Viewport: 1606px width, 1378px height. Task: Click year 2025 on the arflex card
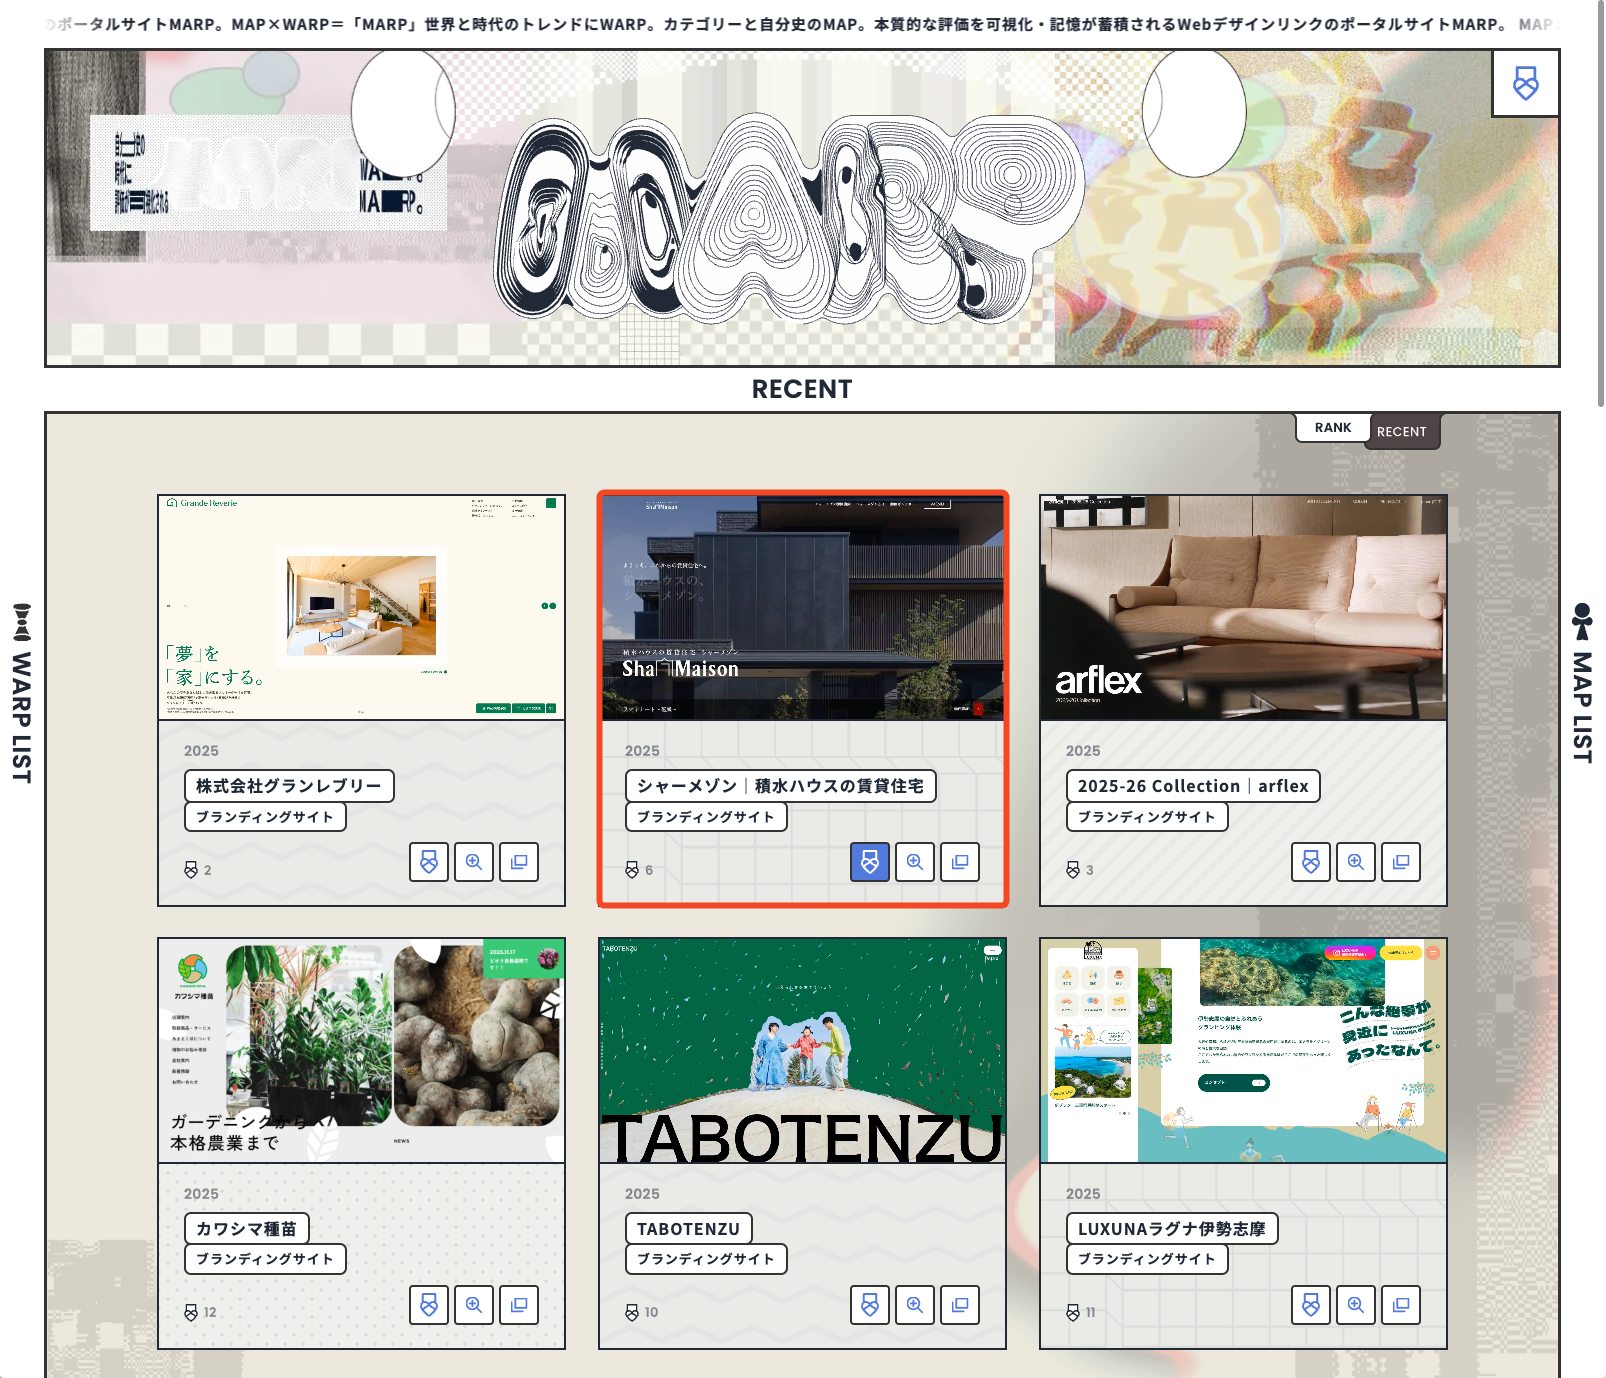point(1083,751)
